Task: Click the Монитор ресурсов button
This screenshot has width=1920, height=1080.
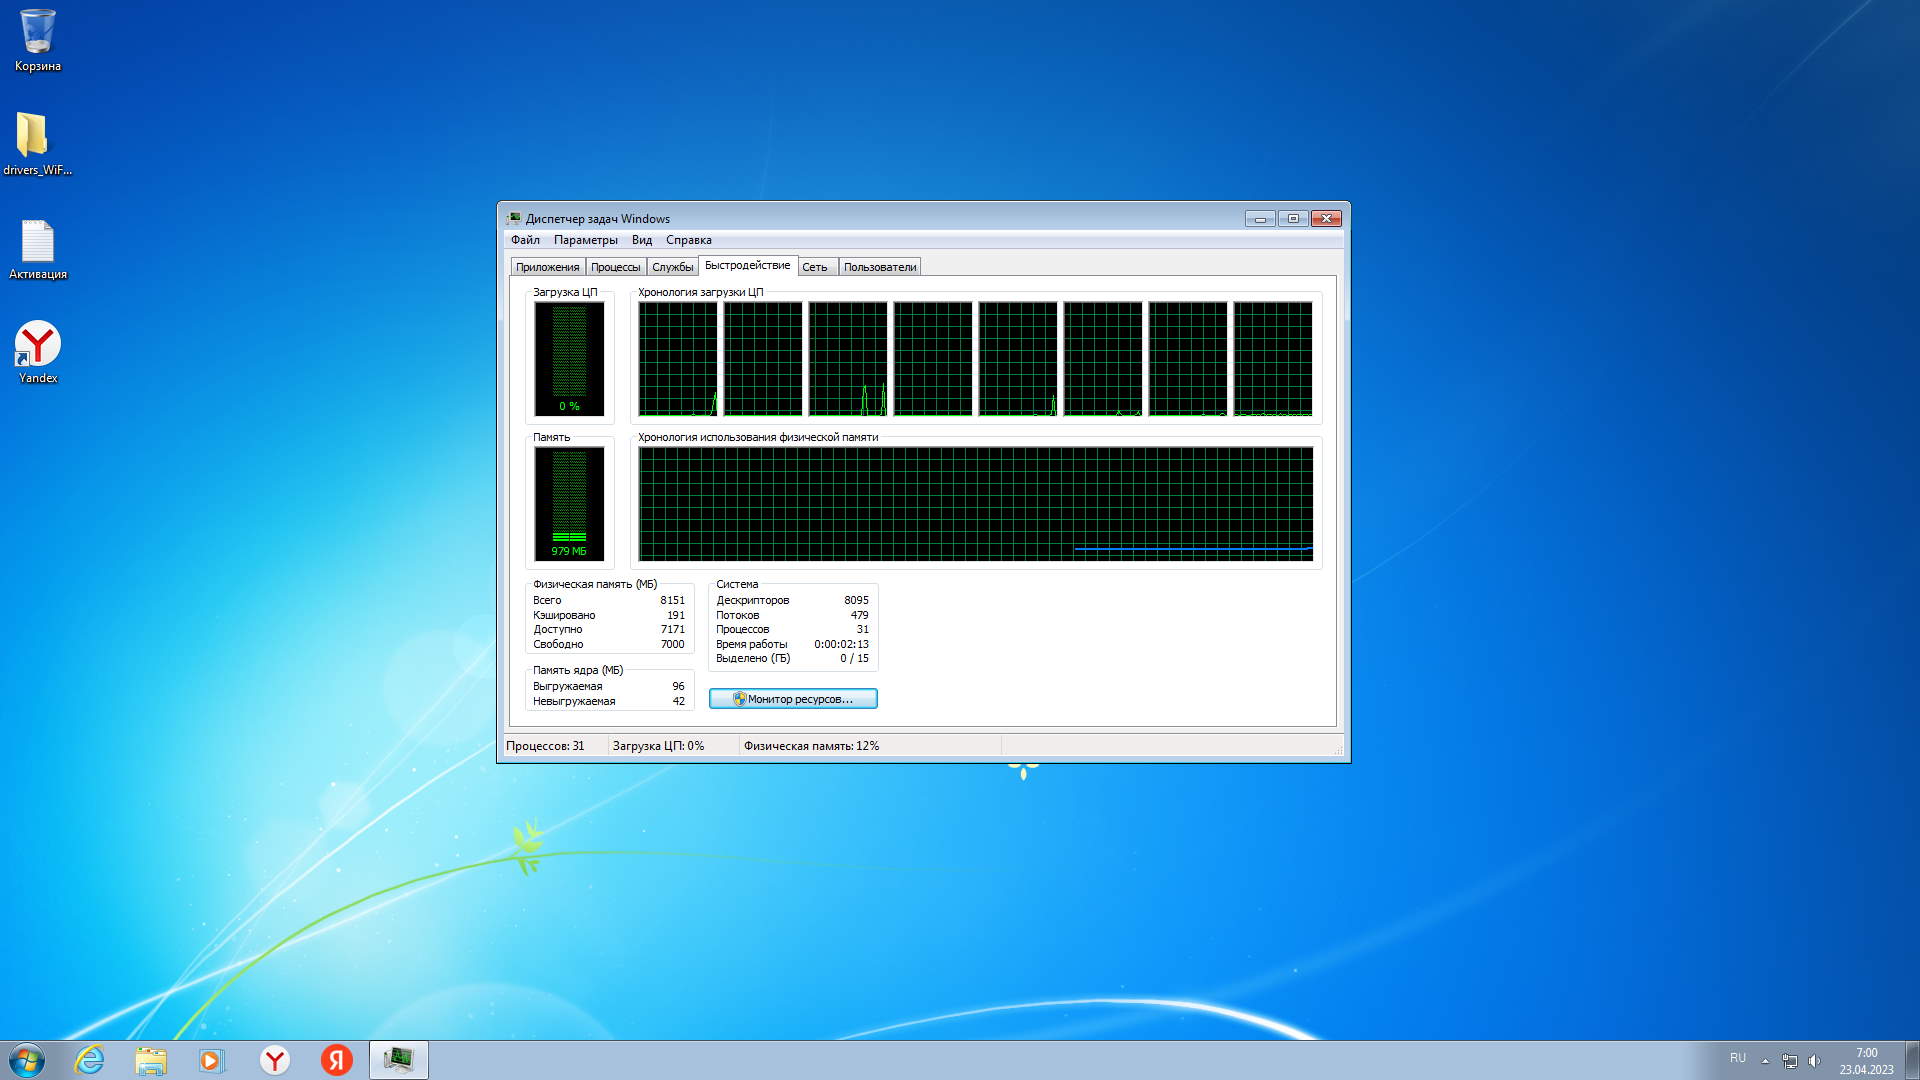Action: click(793, 699)
